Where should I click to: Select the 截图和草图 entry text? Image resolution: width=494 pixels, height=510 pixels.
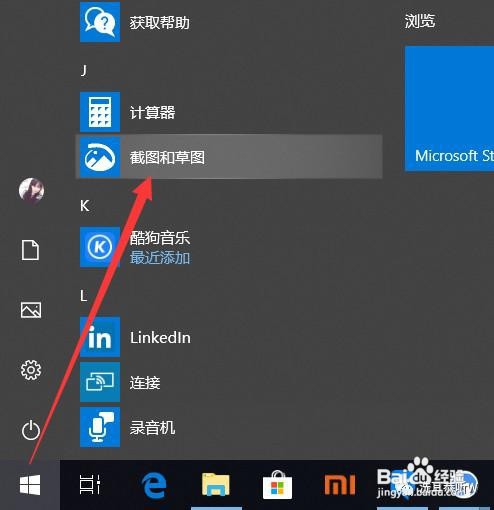coord(167,157)
